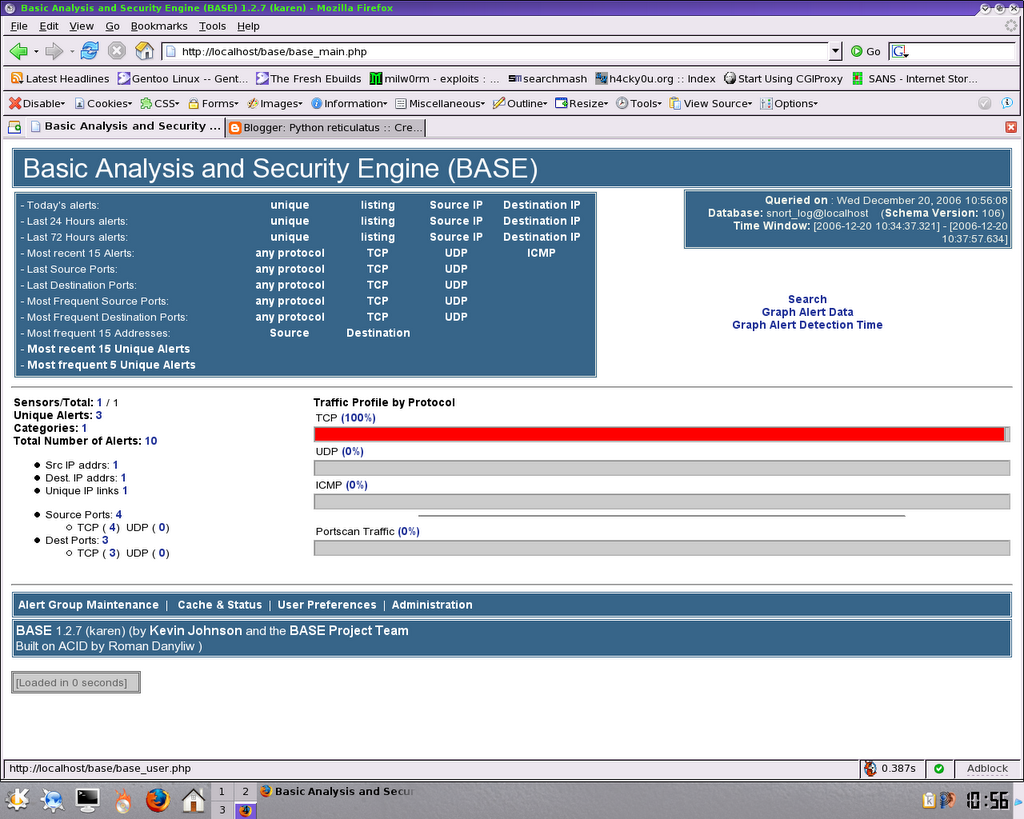The height and width of the screenshot is (819, 1024).
Task: Open the Klipper clipboard tray icon
Action: [929, 800]
